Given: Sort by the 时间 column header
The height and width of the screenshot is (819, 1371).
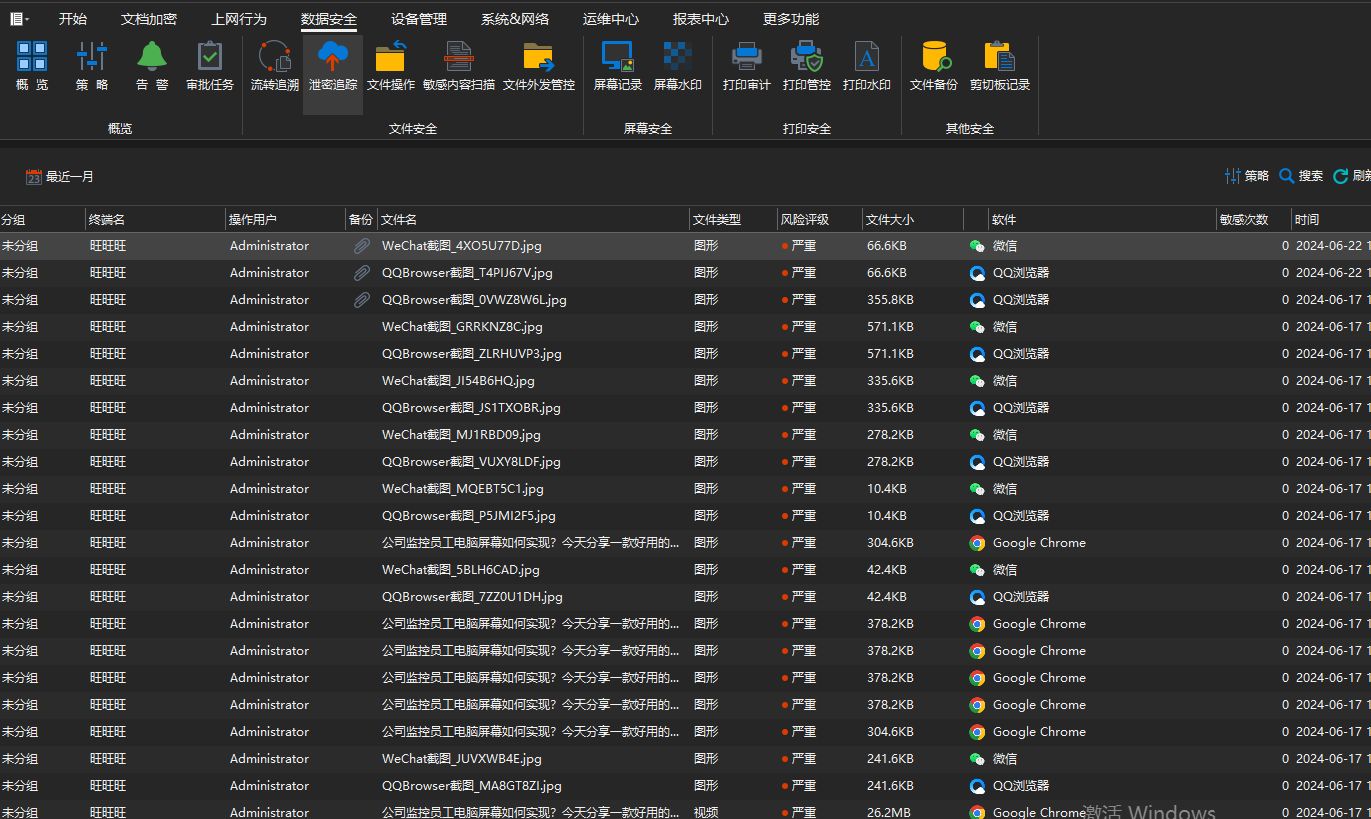Looking at the screenshot, I should 1331,220.
